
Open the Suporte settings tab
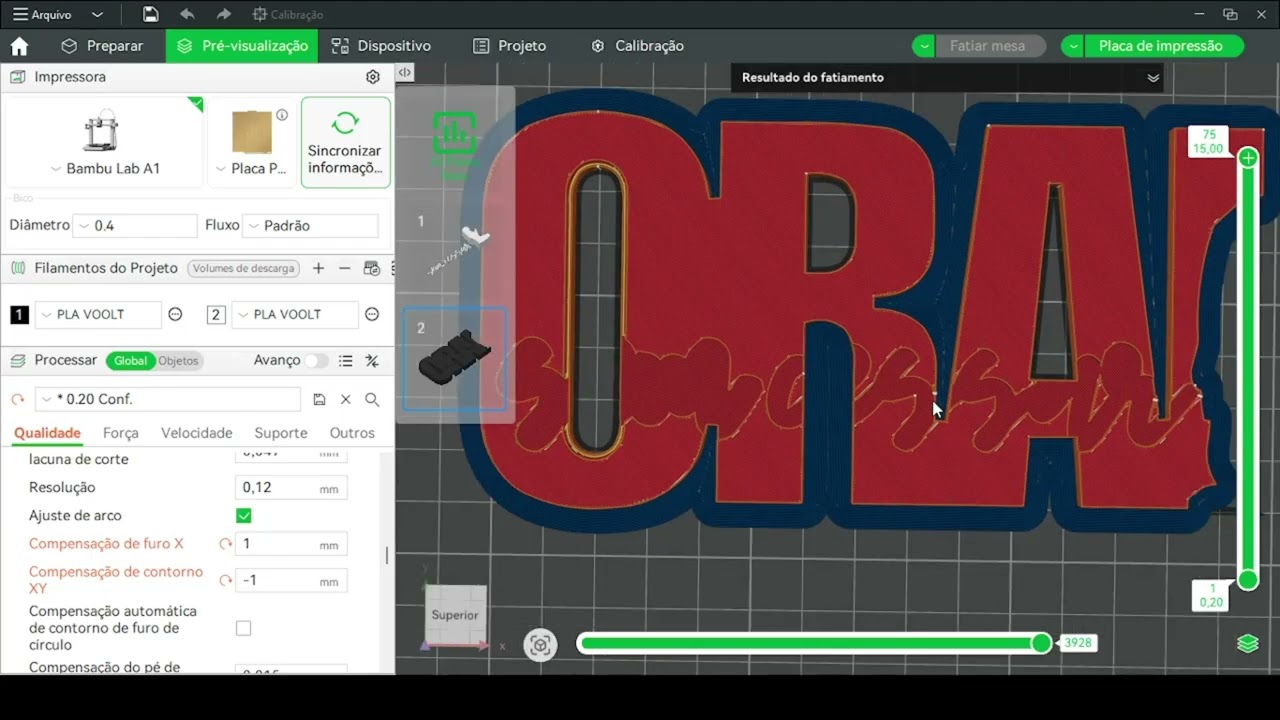pyautogui.click(x=281, y=433)
